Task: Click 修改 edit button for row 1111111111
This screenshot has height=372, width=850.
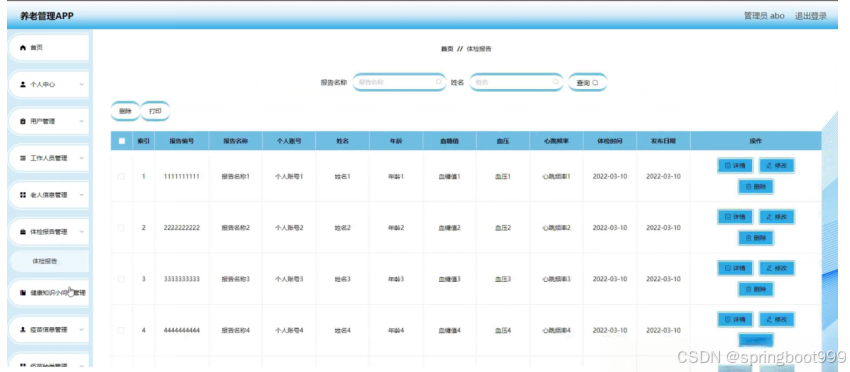Action: pos(776,165)
